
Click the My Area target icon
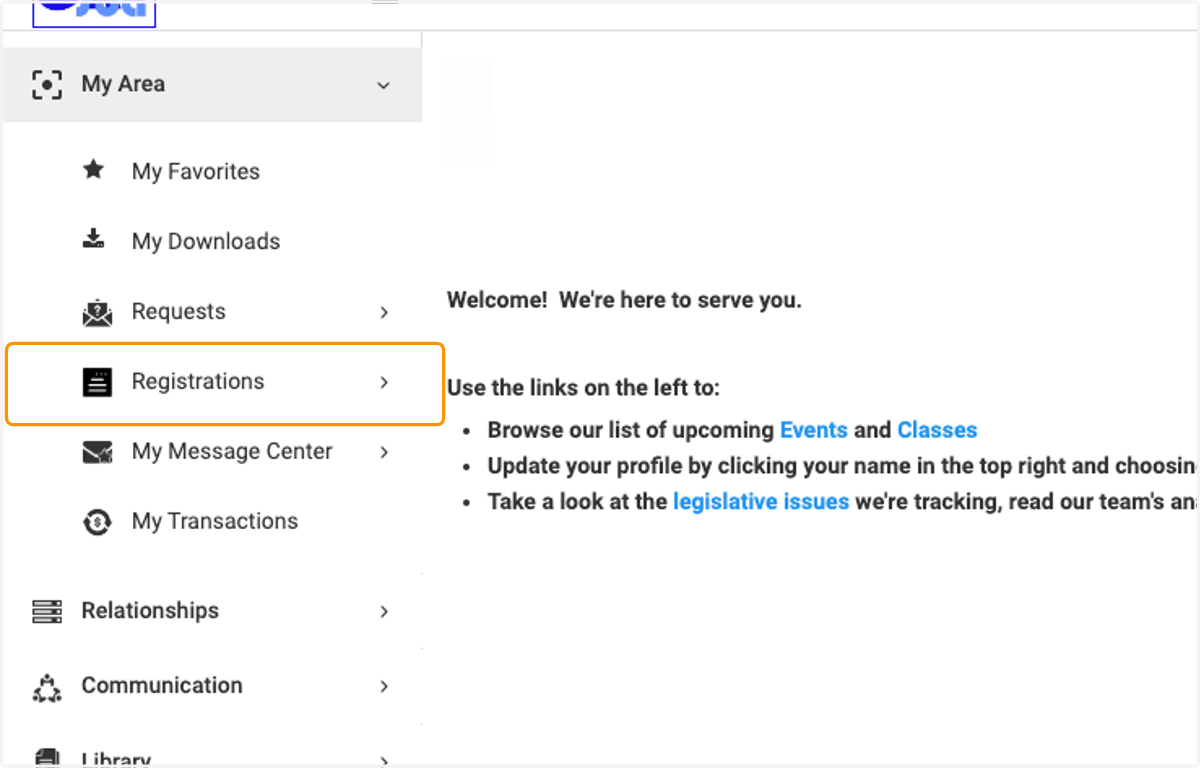point(47,84)
